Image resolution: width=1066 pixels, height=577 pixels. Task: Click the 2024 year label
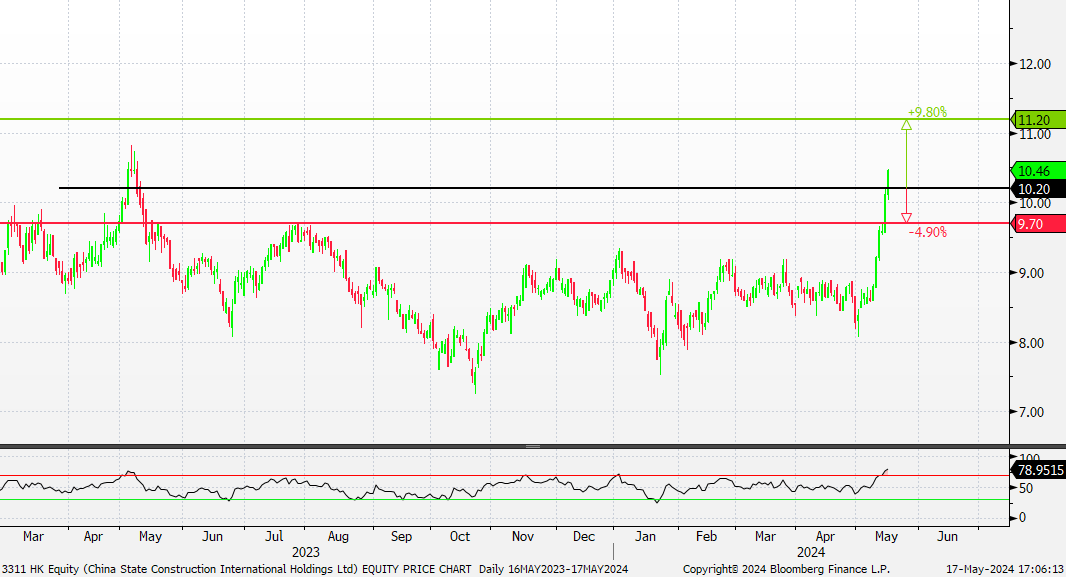coord(811,553)
